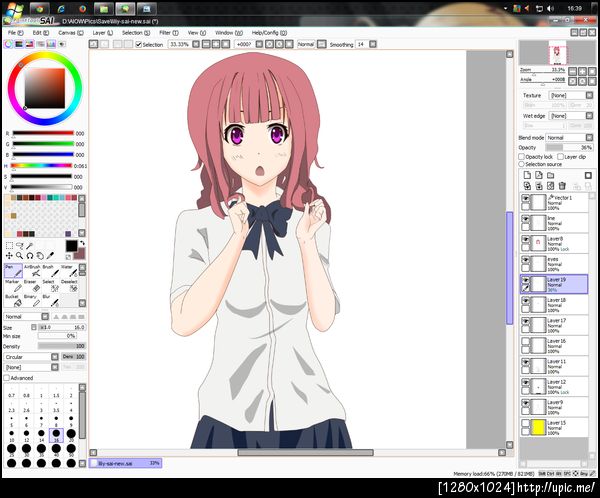This screenshot has width=600, height=498.
Task: Zoom in using navigator plus button
Action: [582, 71]
